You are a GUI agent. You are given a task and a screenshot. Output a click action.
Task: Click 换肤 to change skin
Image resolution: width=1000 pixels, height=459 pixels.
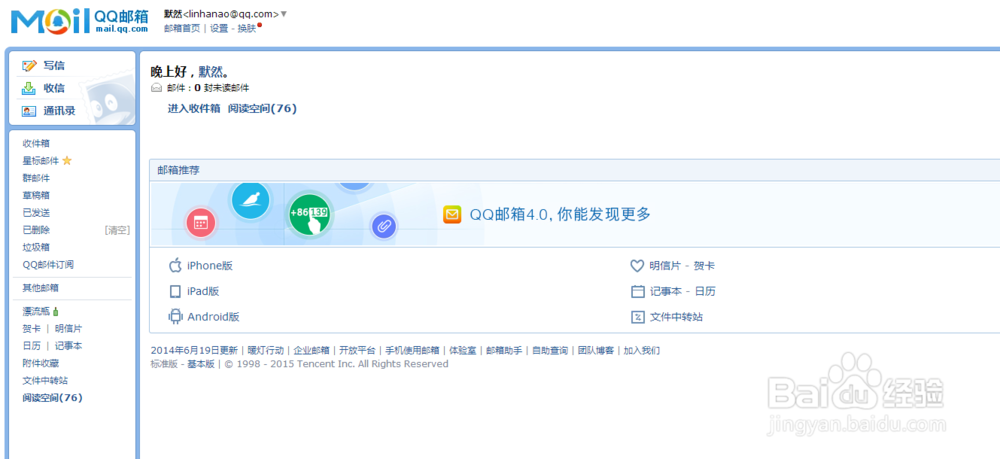(x=247, y=28)
